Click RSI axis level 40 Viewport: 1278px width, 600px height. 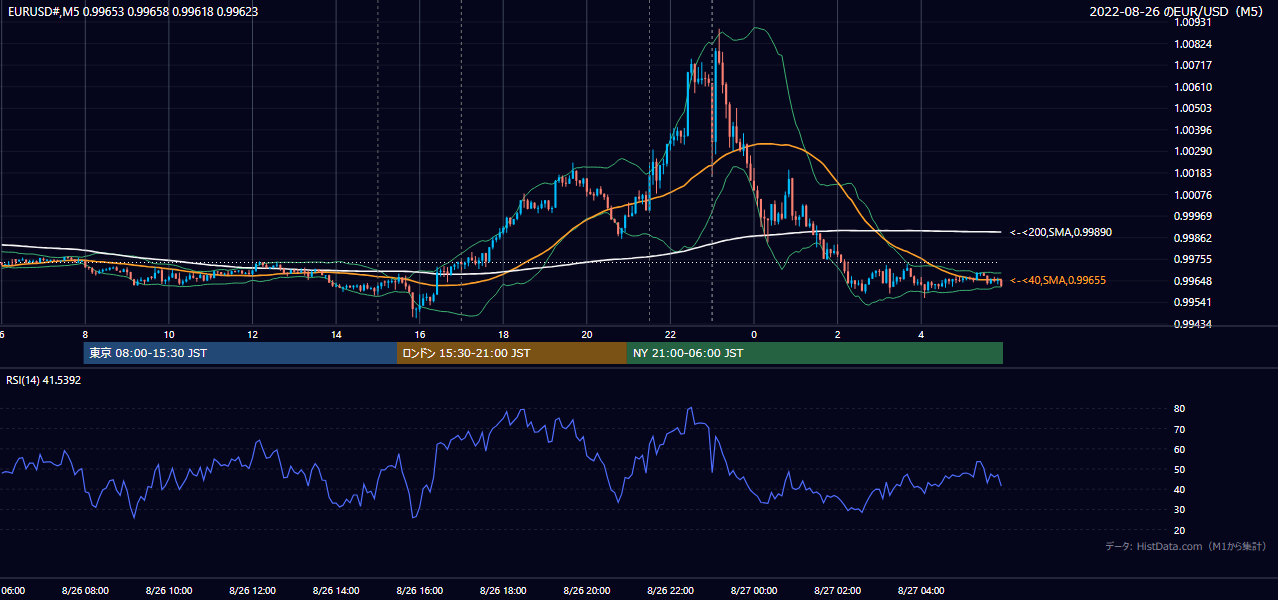pos(1179,489)
